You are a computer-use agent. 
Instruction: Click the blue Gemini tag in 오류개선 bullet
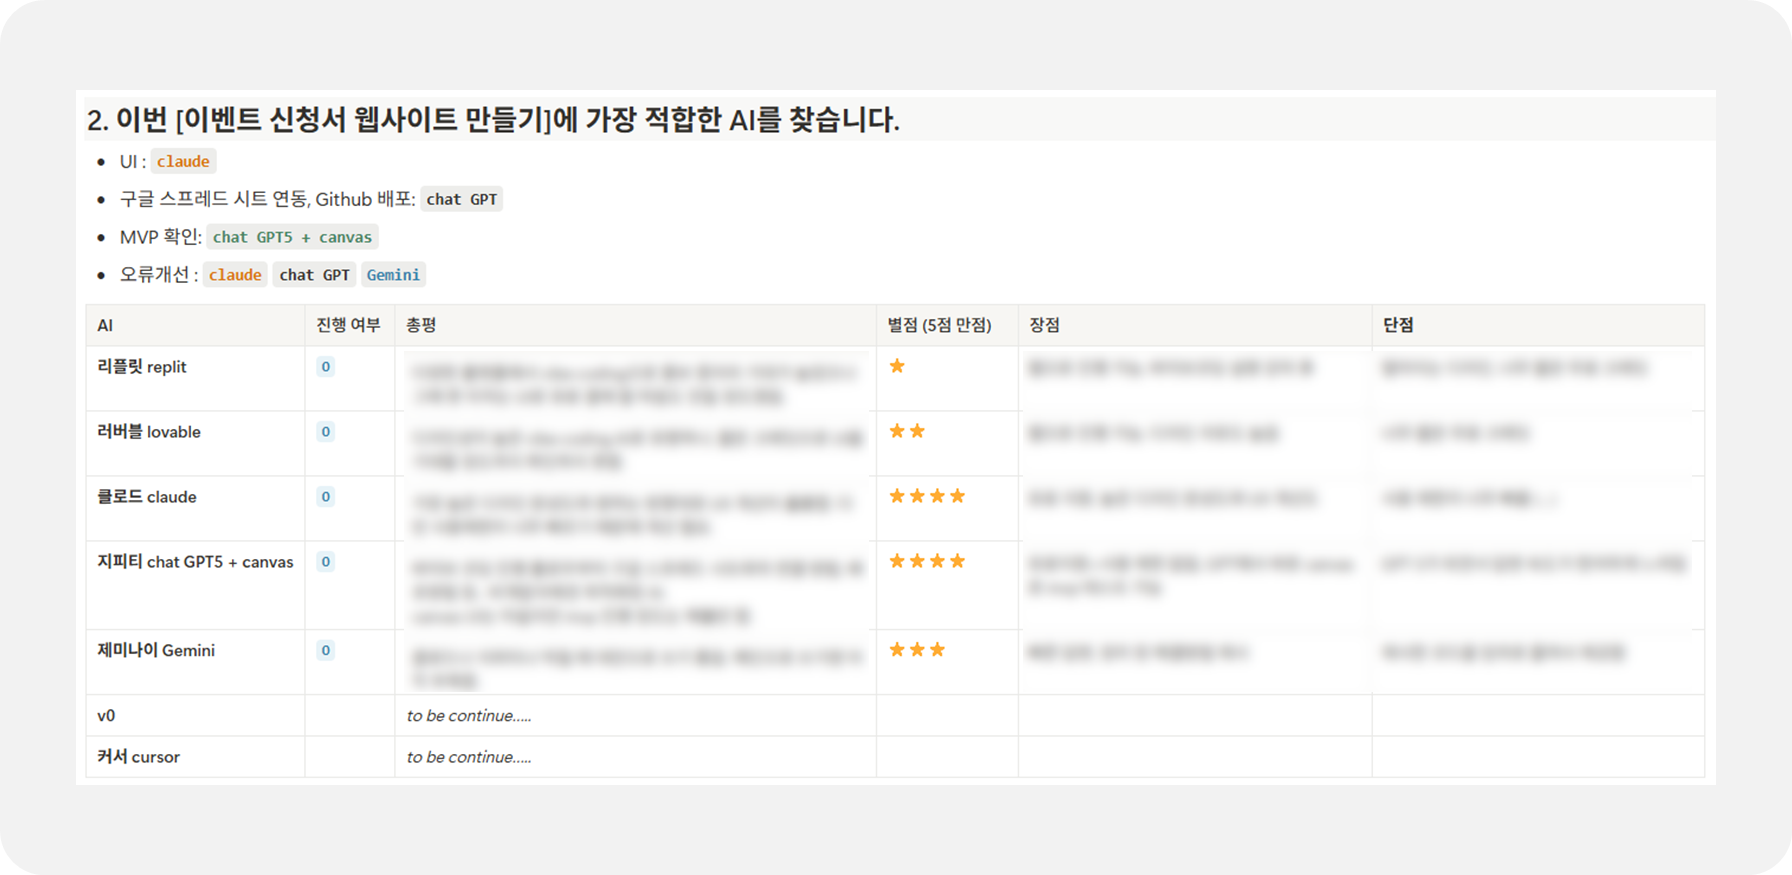[393, 275]
